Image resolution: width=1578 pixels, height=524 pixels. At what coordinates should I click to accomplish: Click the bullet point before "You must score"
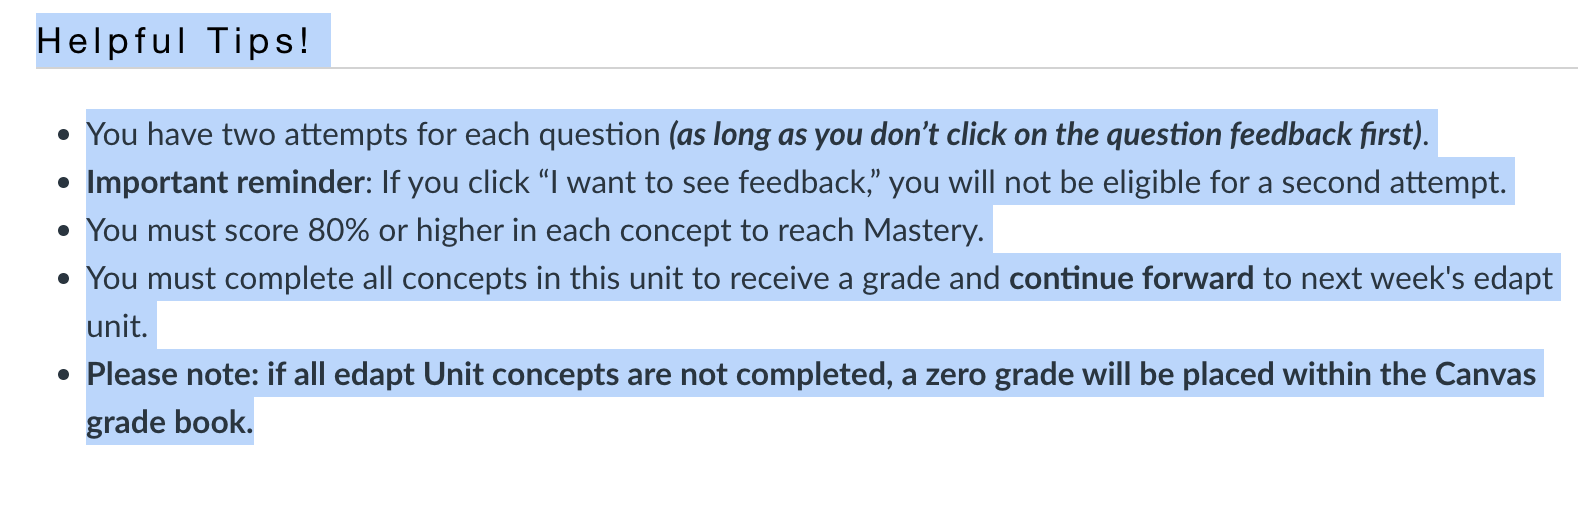pyautogui.click(x=64, y=231)
